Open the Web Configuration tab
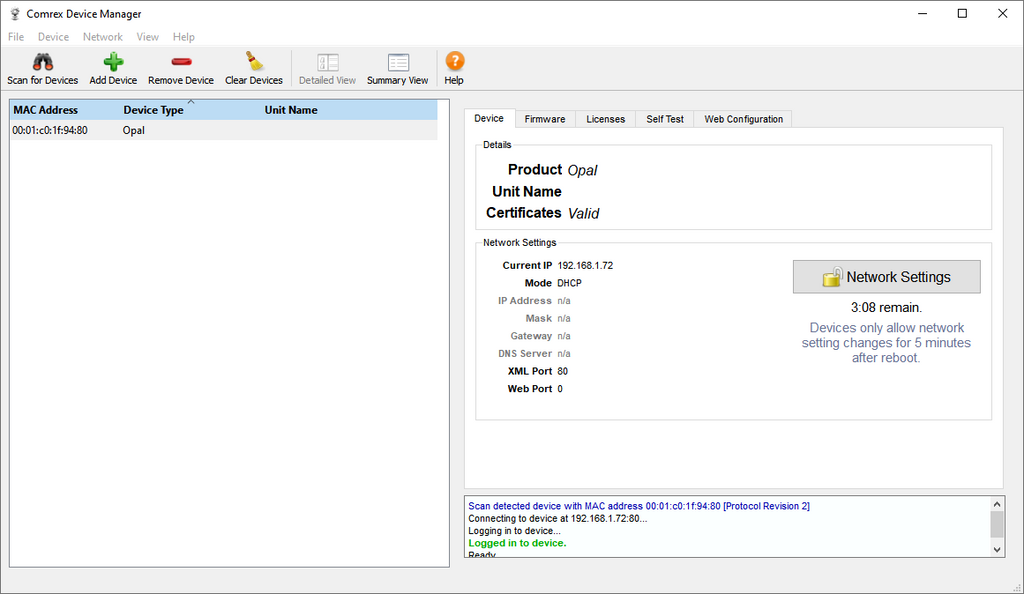 coord(743,119)
